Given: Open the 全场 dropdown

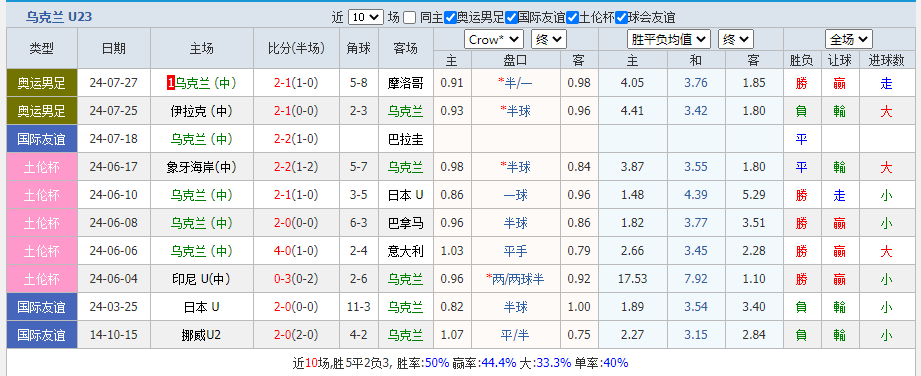Looking at the screenshot, I should tap(849, 39).
